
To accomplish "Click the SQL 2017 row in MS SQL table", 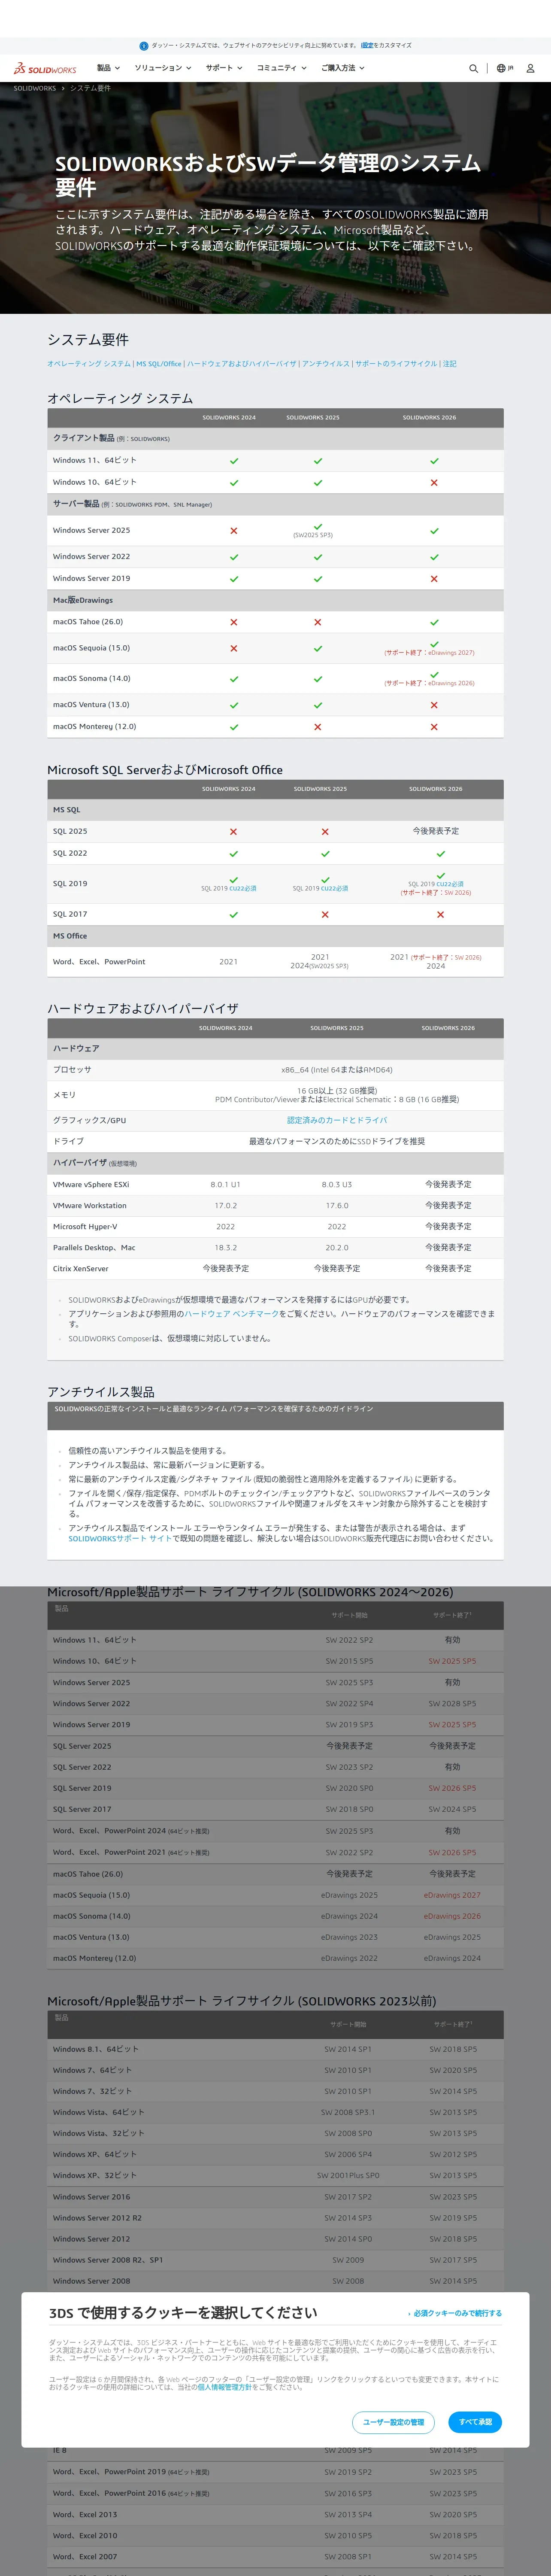I will click(275, 914).
